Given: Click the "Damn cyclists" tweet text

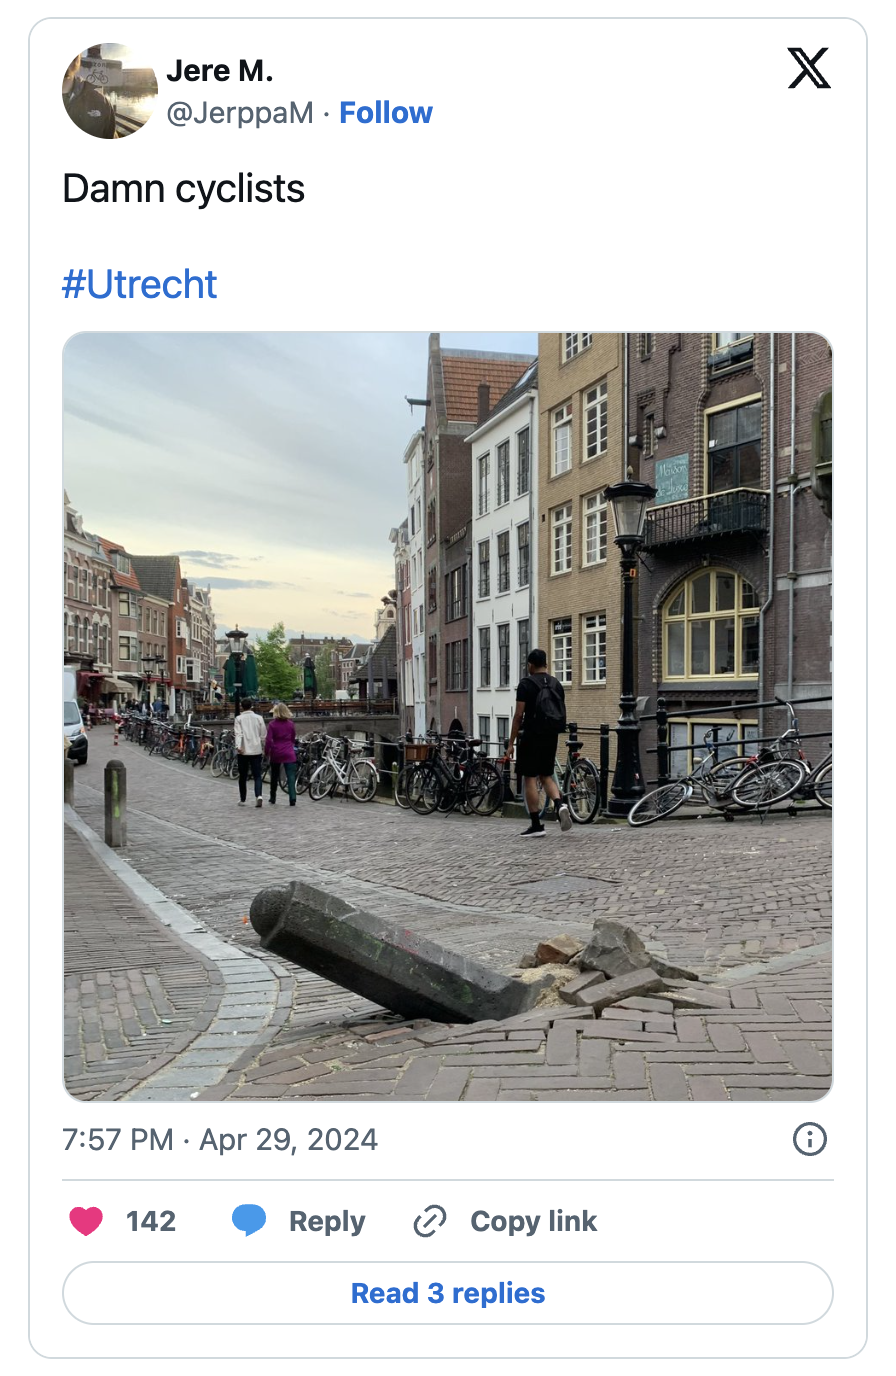Looking at the screenshot, I should 183,189.
